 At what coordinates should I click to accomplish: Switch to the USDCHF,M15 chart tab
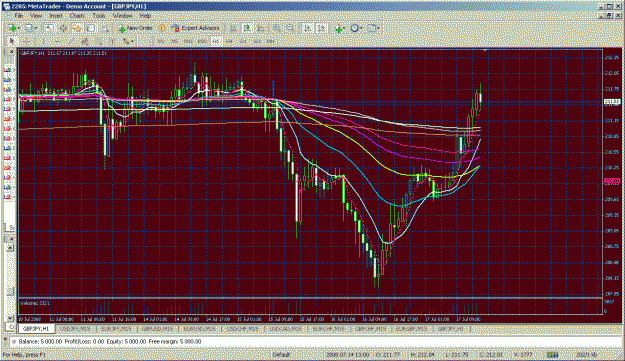(242, 329)
